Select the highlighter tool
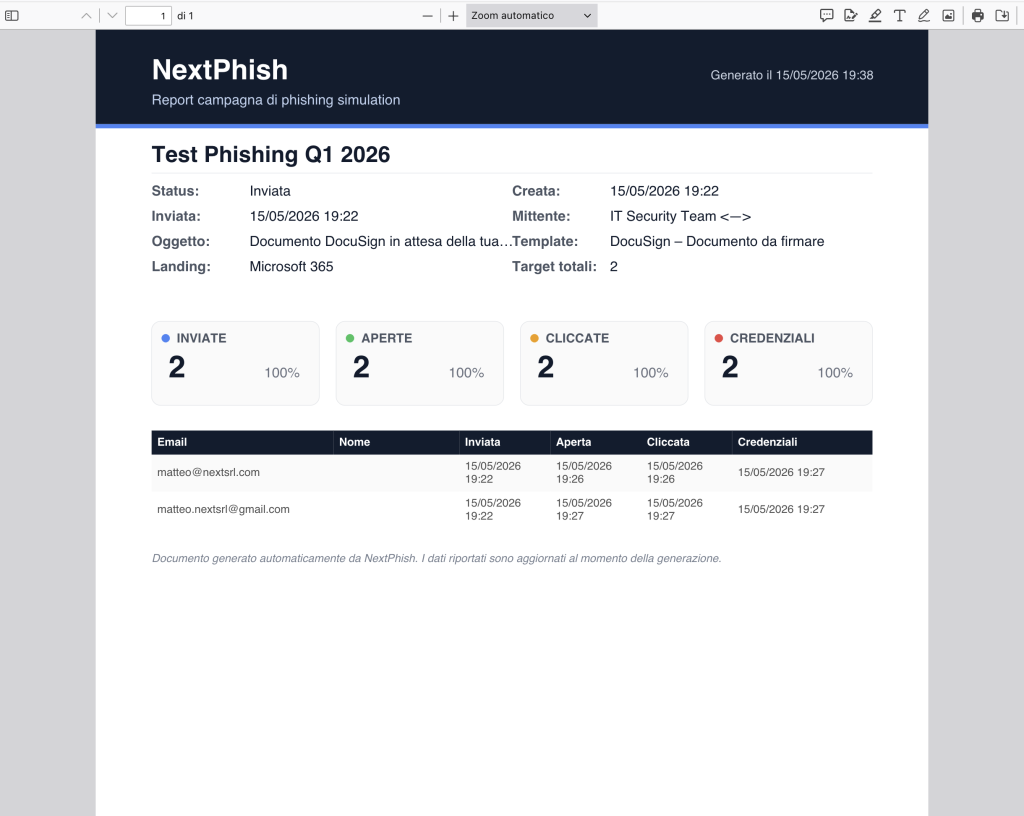 875,16
